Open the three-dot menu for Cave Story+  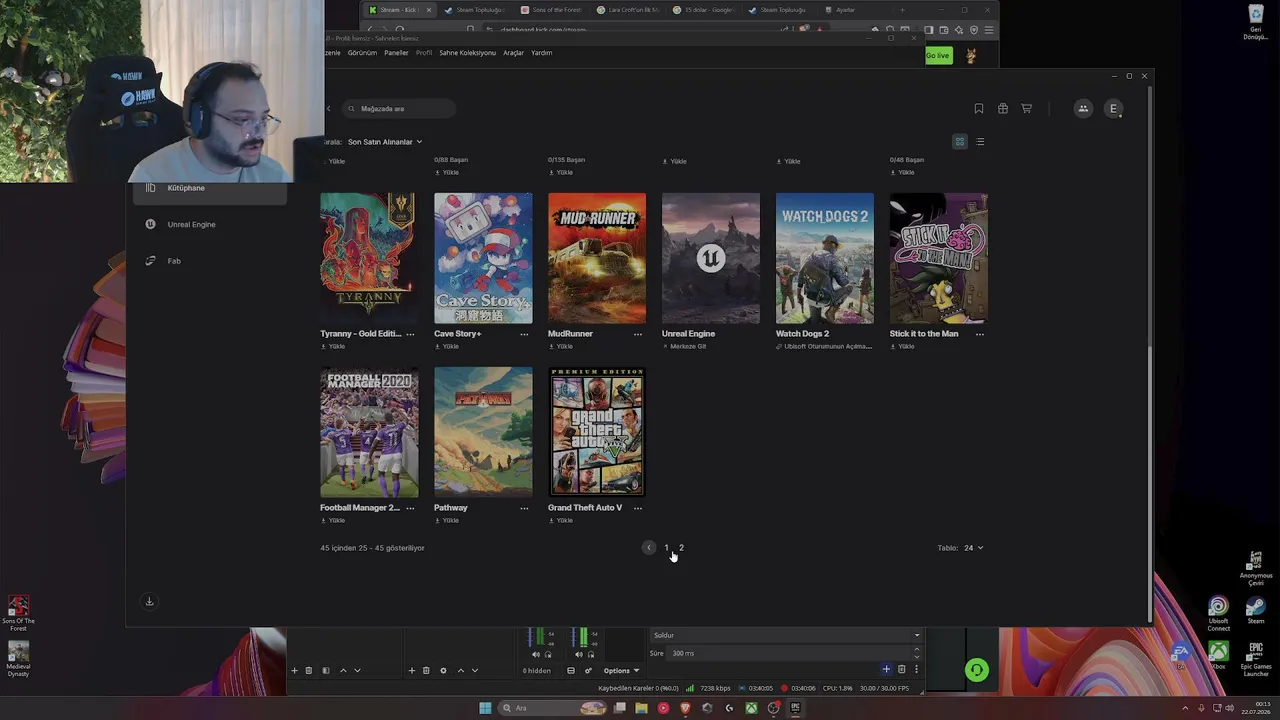coord(524,334)
